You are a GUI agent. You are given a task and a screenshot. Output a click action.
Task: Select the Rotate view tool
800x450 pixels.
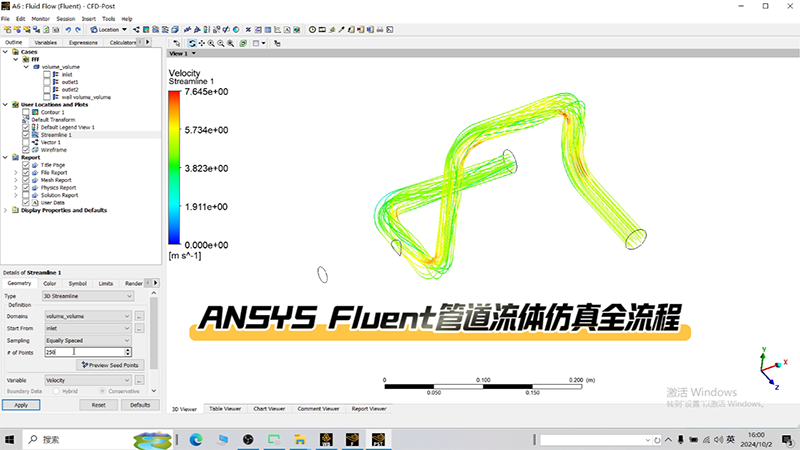192,43
